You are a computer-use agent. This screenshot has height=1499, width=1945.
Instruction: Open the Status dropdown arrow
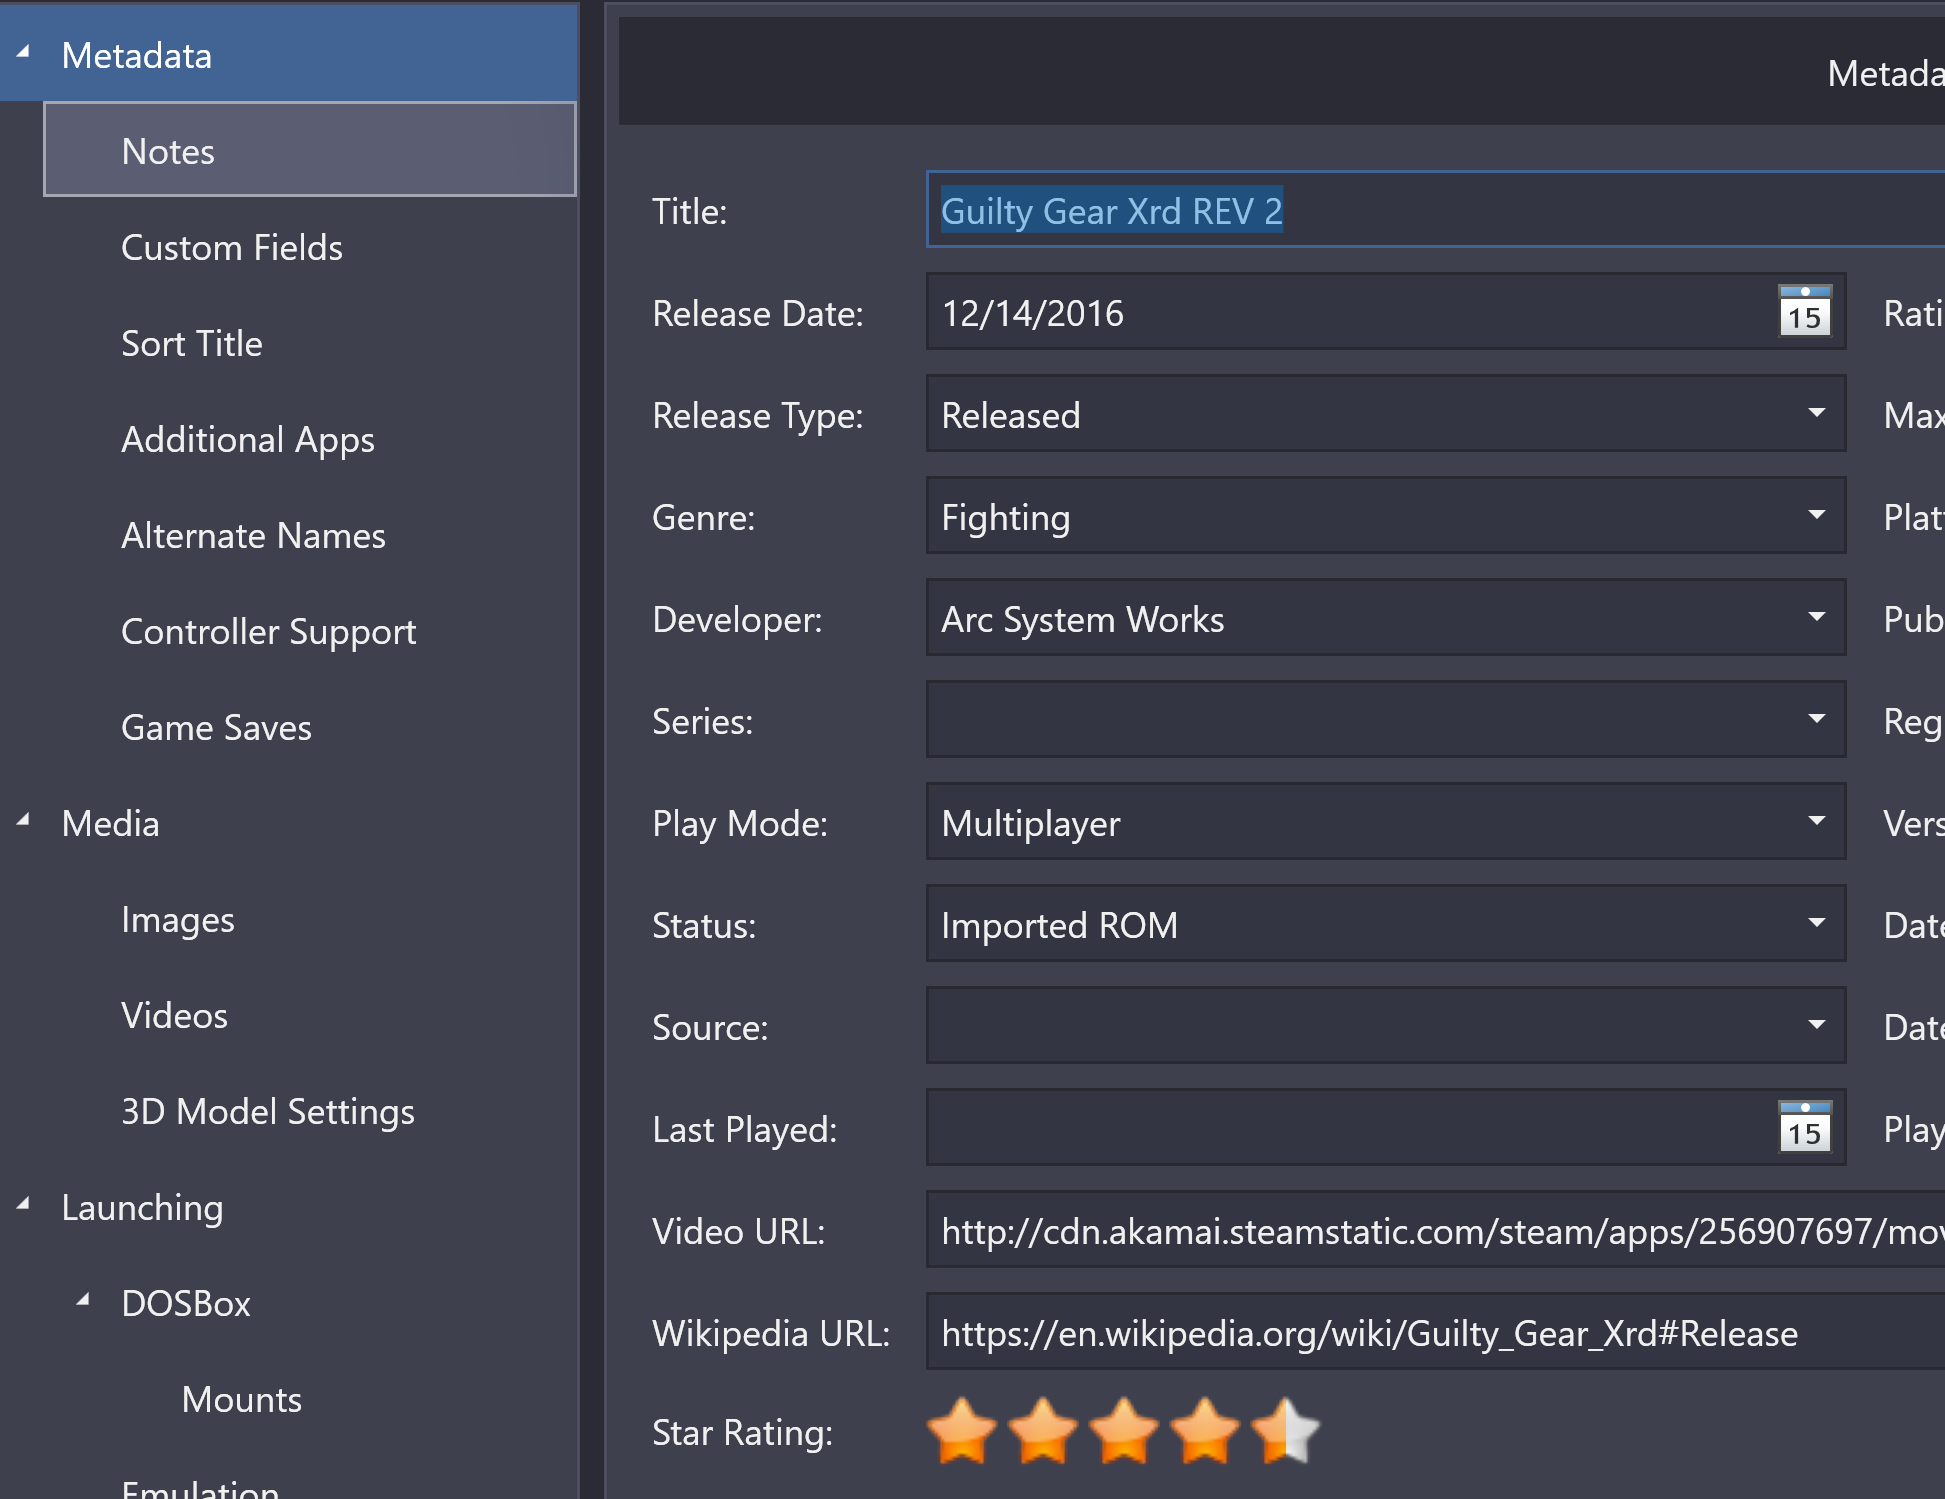(1817, 923)
